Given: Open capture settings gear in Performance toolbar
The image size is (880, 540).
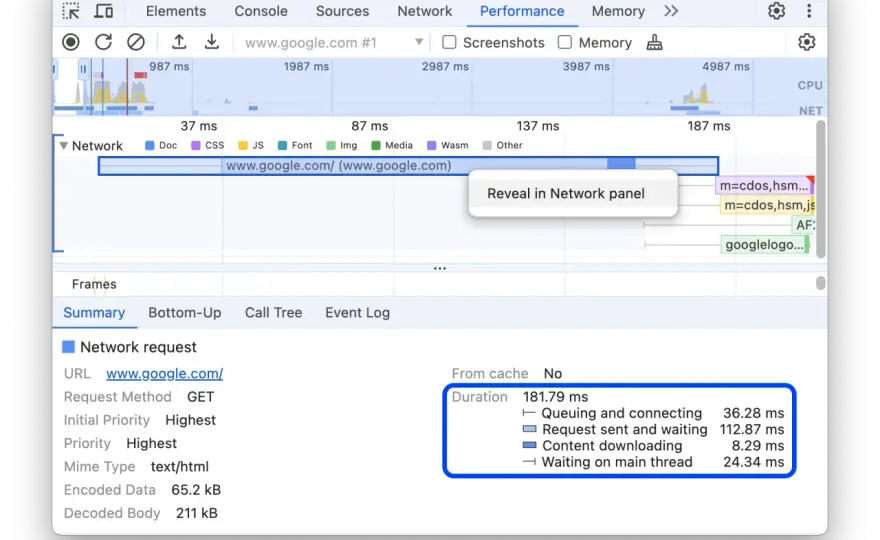Looking at the screenshot, I should (x=806, y=42).
